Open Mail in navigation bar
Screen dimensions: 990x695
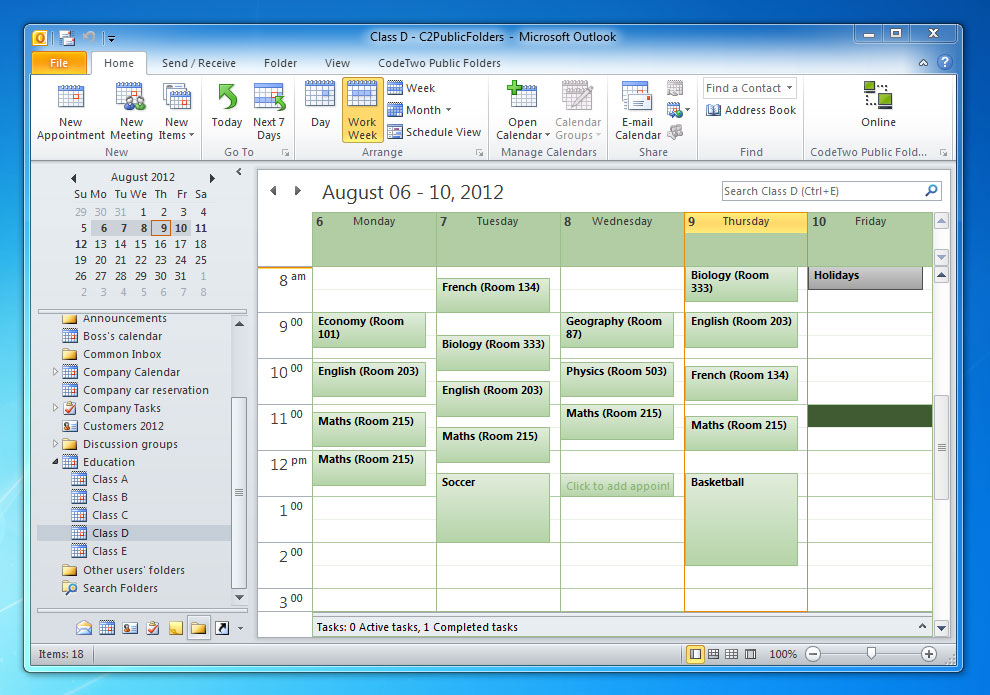(84, 628)
